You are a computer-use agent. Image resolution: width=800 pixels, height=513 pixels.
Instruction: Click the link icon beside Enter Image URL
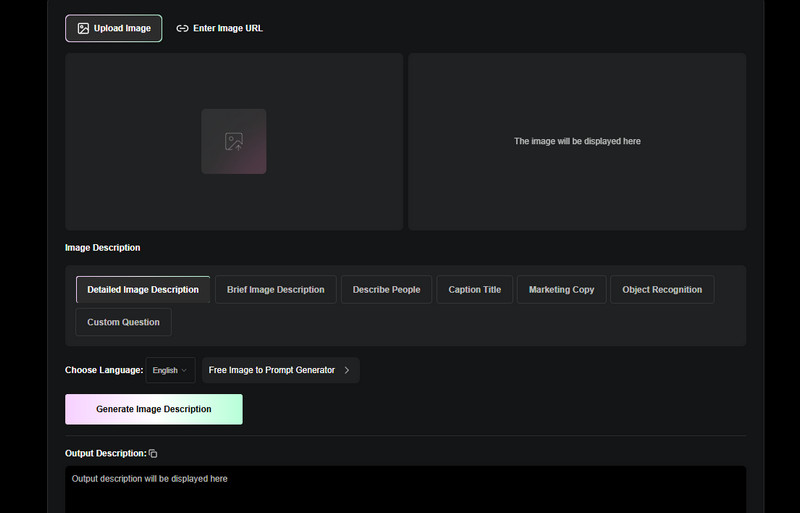tap(182, 29)
